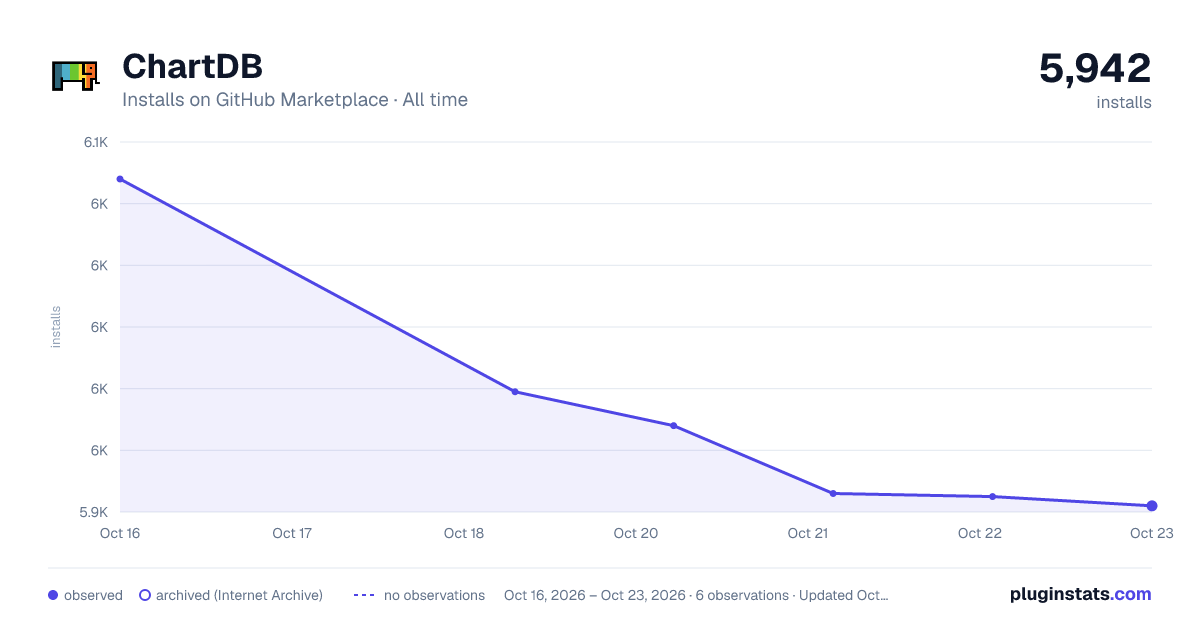The width and height of the screenshot is (1200, 630).
Task: Open the pluginstats.com link
Action: pyautogui.click(x=1080, y=594)
